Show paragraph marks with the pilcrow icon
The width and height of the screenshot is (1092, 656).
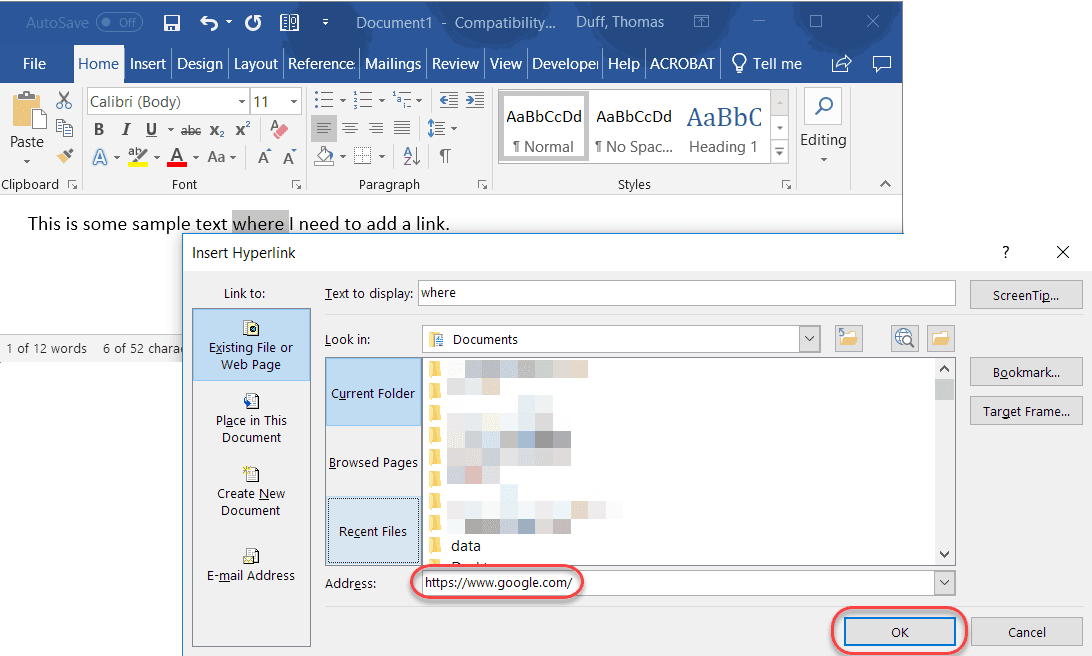pyautogui.click(x=444, y=156)
